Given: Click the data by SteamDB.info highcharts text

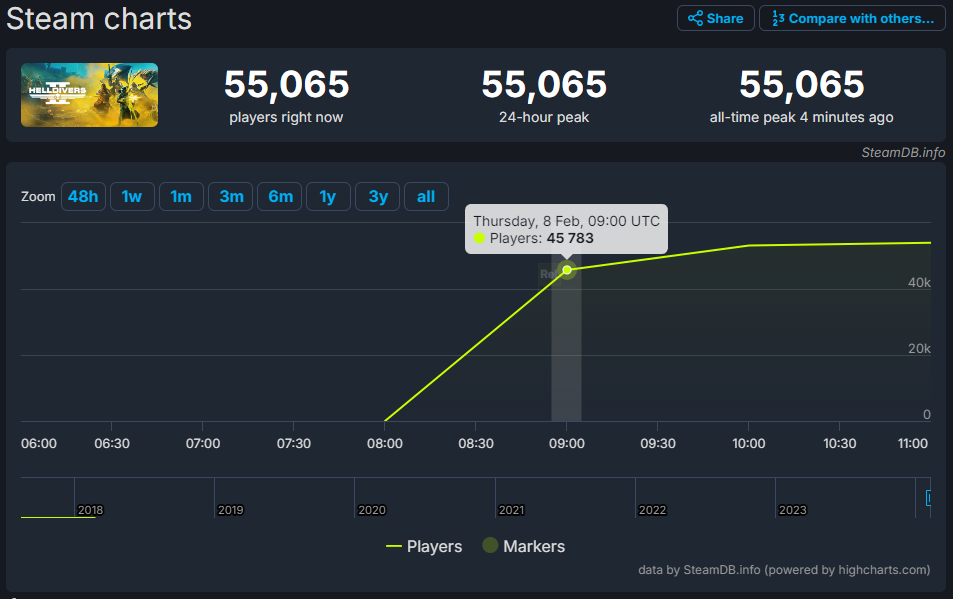Looking at the screenshot, I should pyautogui.click(x=784, y=570).
